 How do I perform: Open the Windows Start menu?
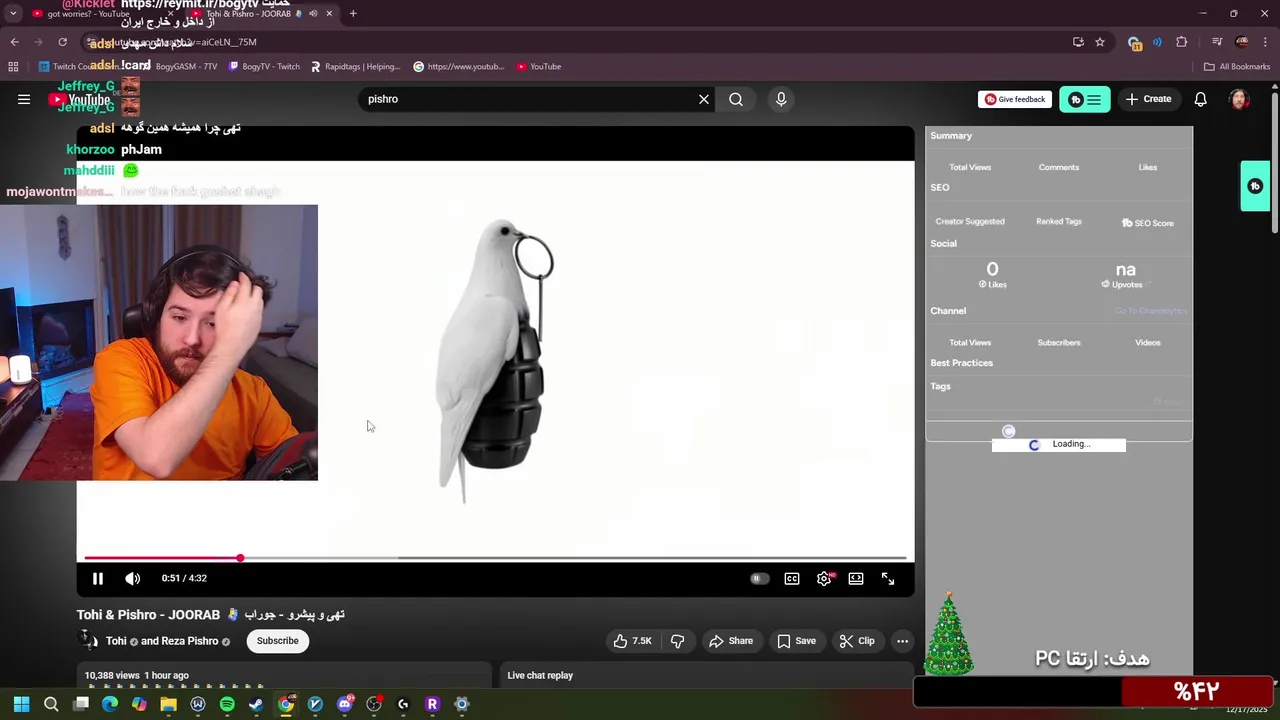pyautogui.click(x=21, y=704)
